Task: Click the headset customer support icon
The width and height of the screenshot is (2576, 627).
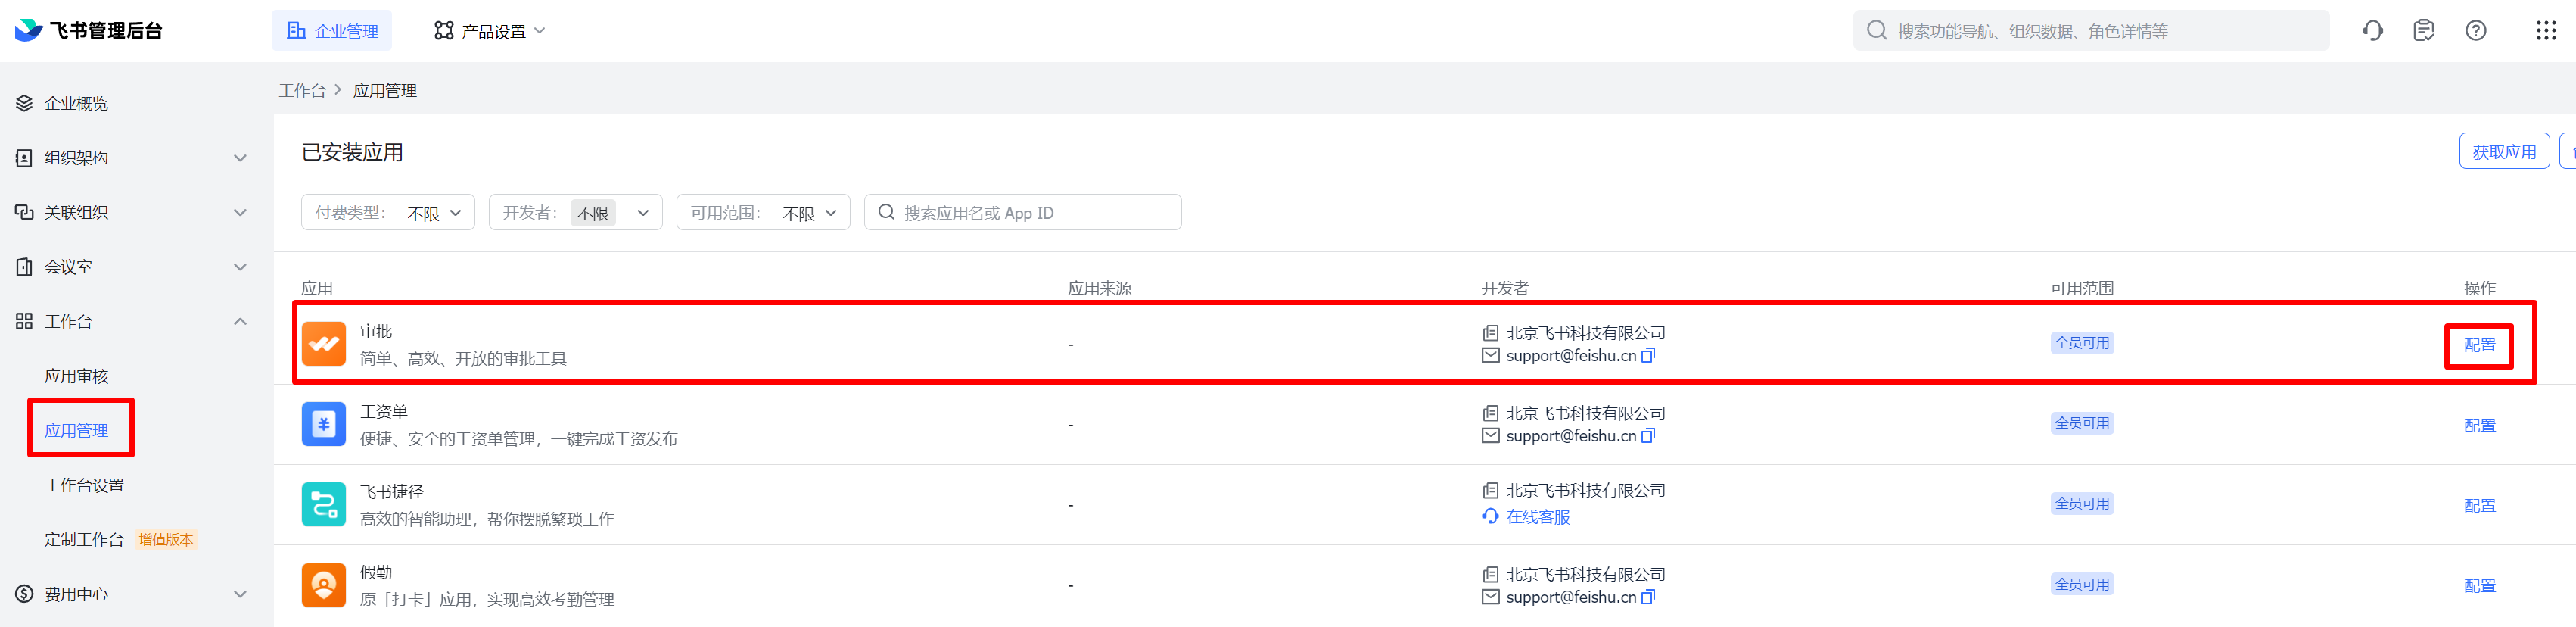Action: (2372, 31)
